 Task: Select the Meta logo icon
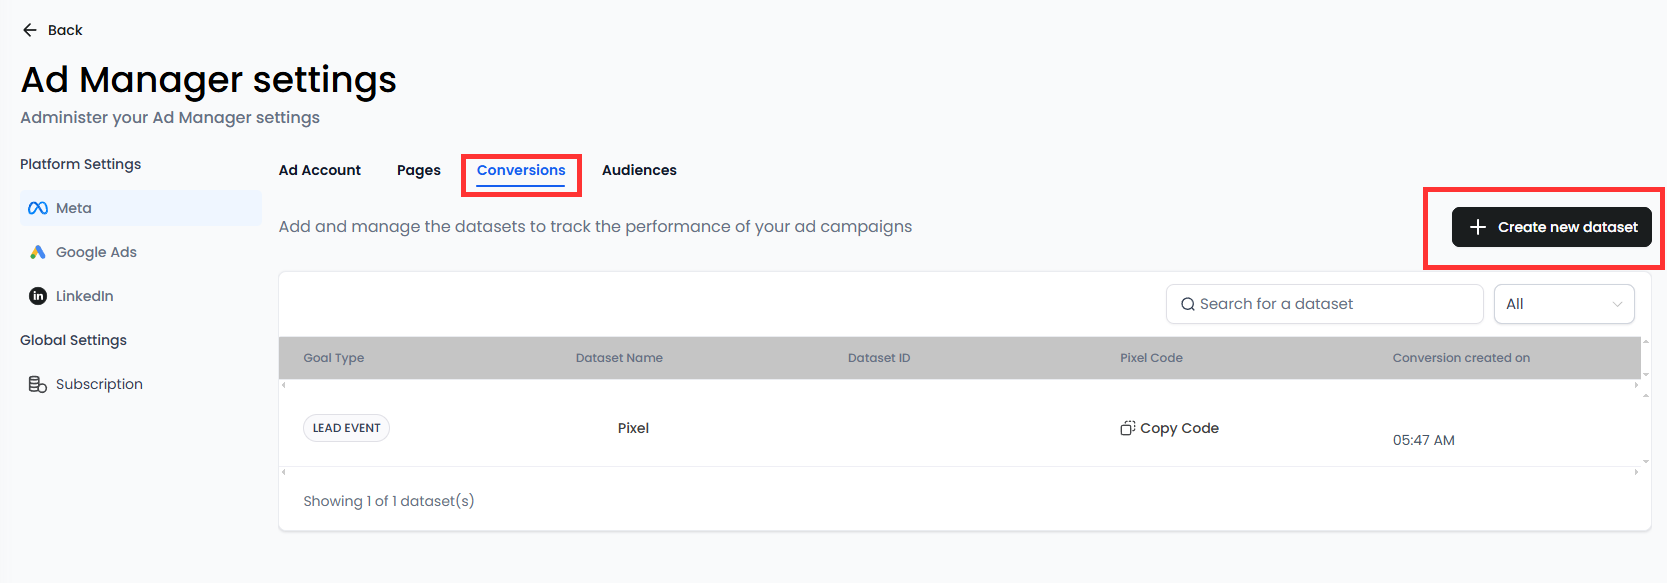coord(38,208)
